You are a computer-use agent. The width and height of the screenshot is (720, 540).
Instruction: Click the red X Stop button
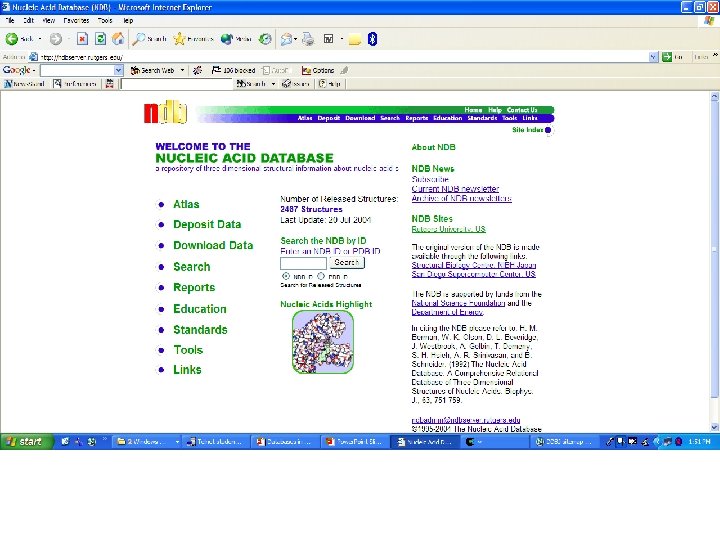82,39
